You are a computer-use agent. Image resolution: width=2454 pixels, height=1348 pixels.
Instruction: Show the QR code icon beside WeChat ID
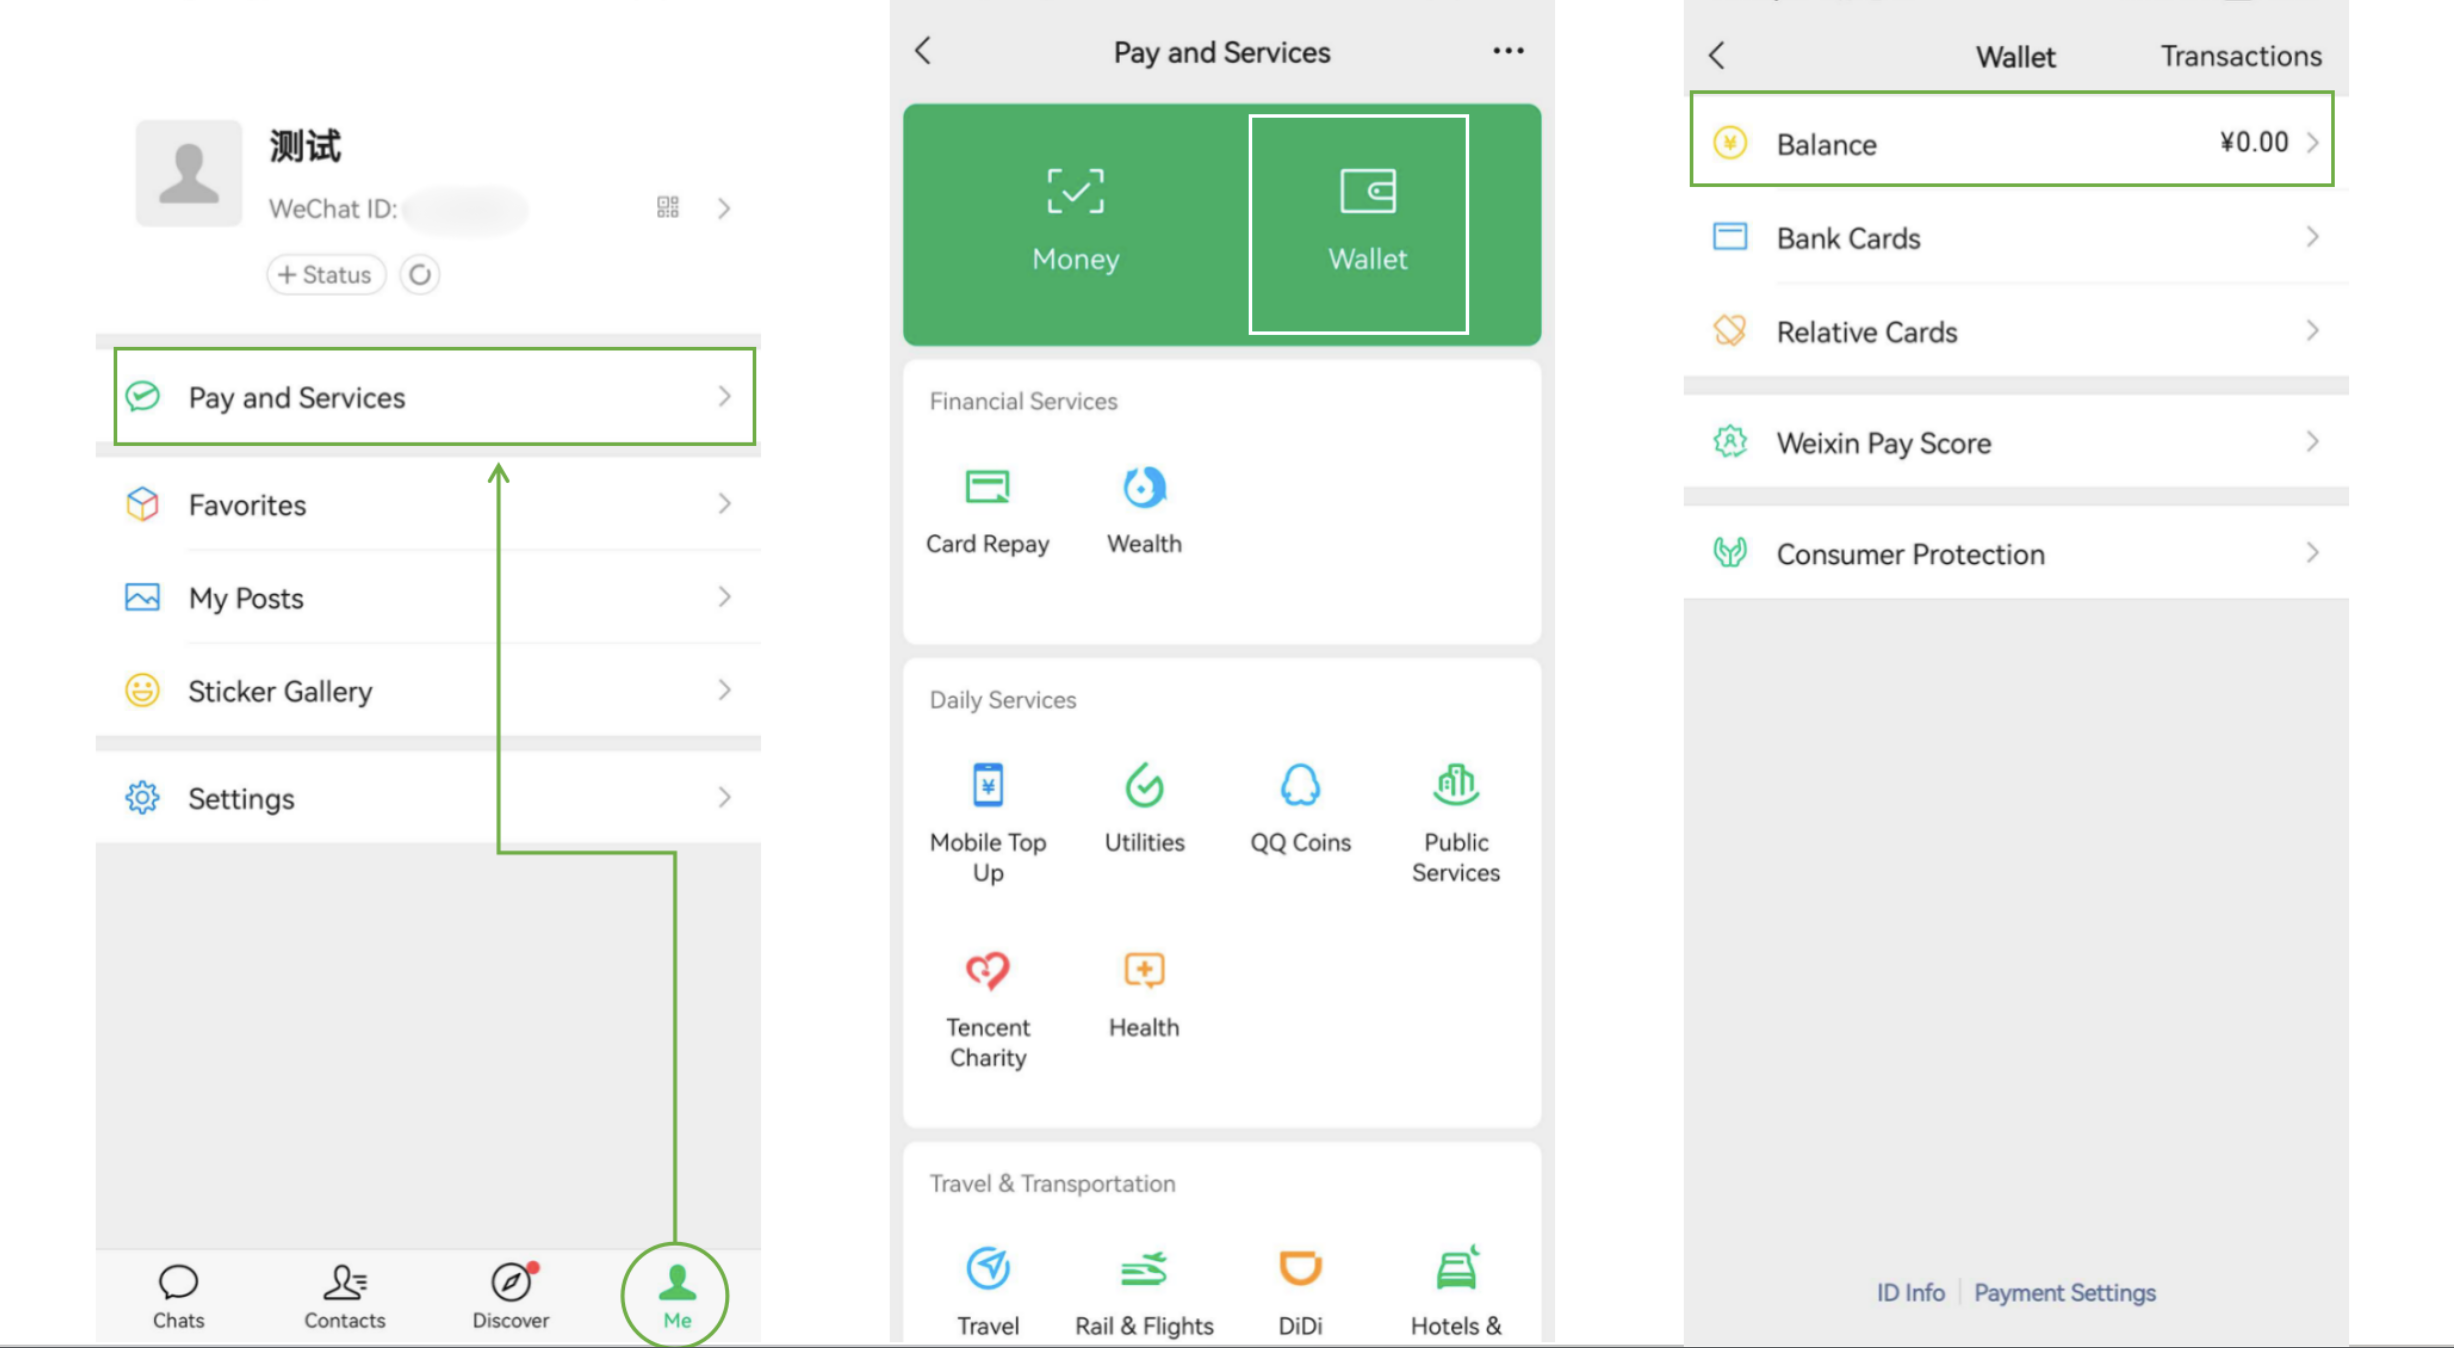pyautogui.click(x=668, y=207)
